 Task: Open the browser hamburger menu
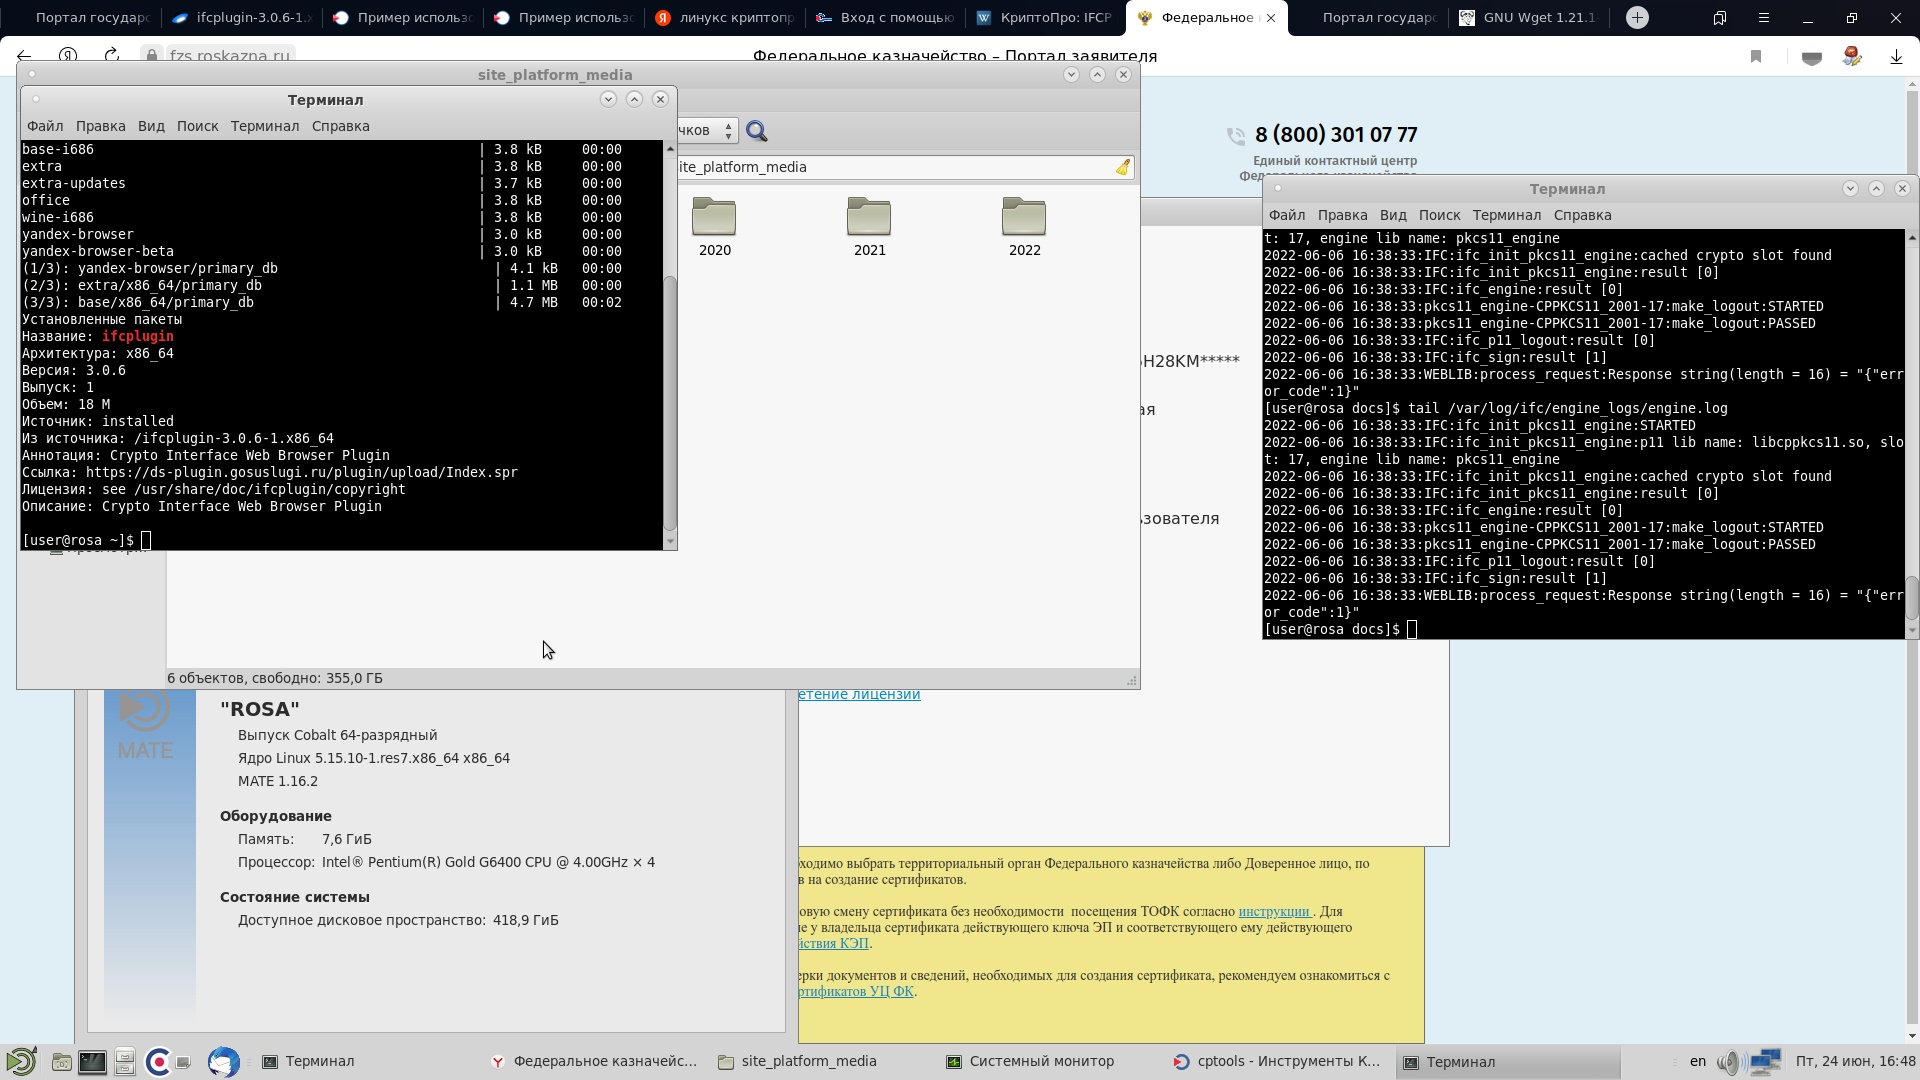(1764, 17)
